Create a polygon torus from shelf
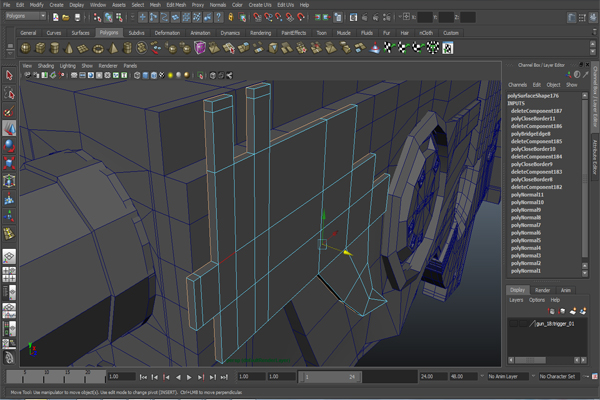Screen dimensions: 600x400 coord(98,48)
